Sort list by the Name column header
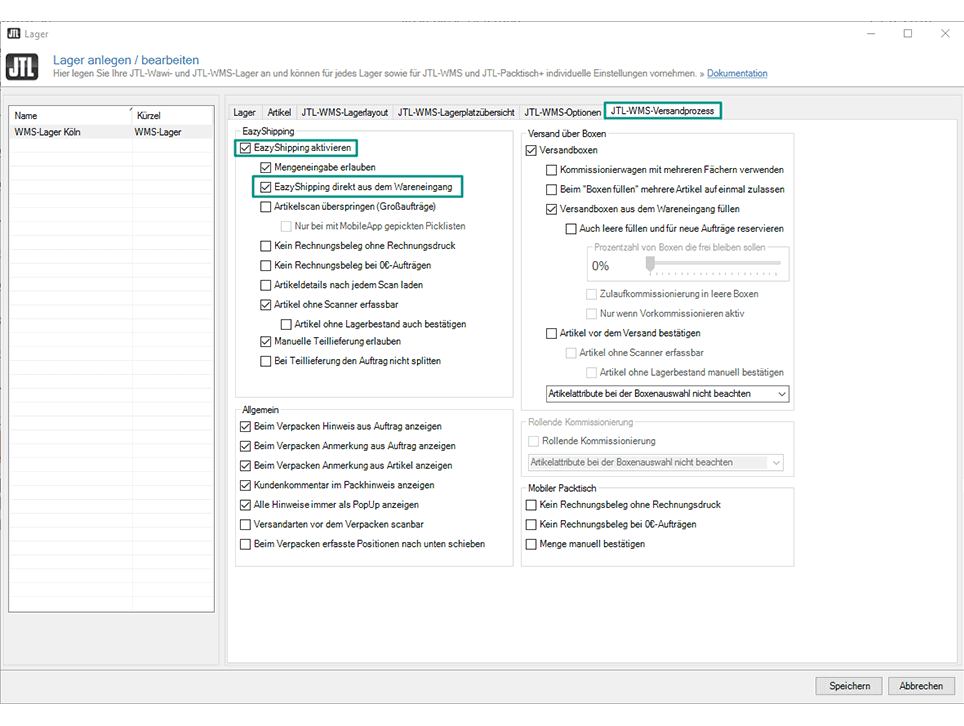This screenshot has width=964, height=726. click(68, 116)
